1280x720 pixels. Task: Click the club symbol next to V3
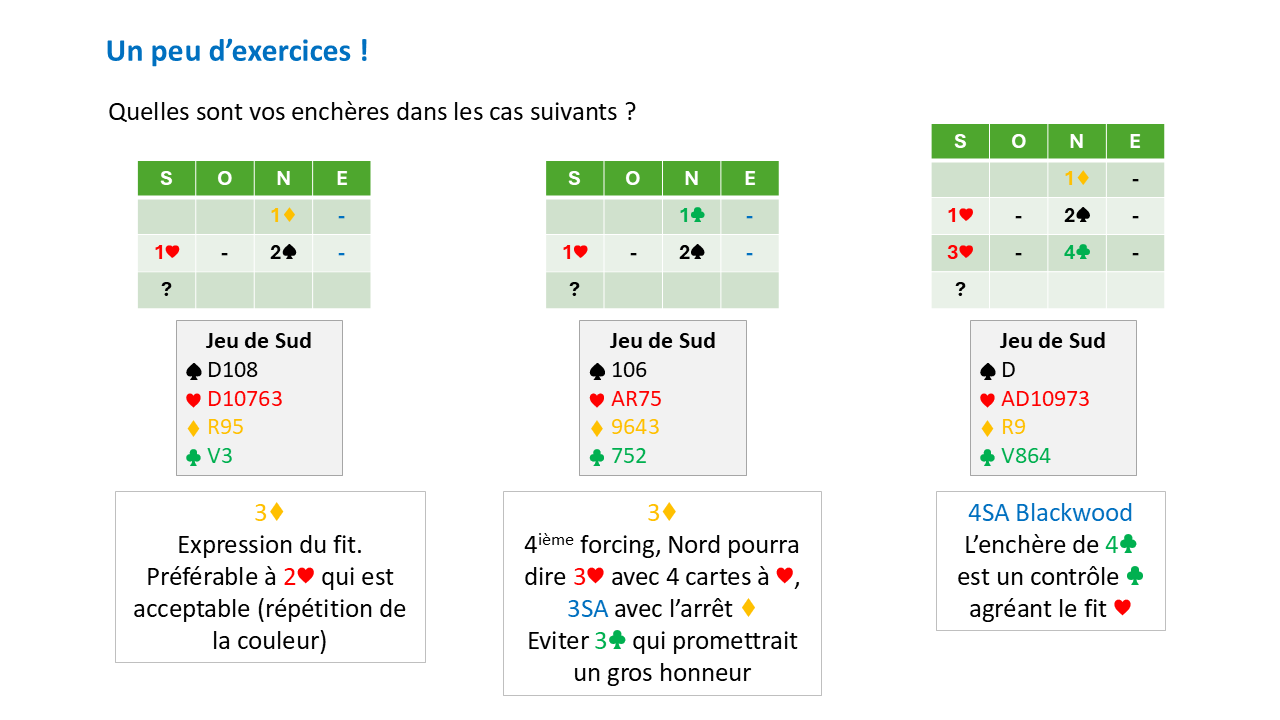(x=194, y=457)
